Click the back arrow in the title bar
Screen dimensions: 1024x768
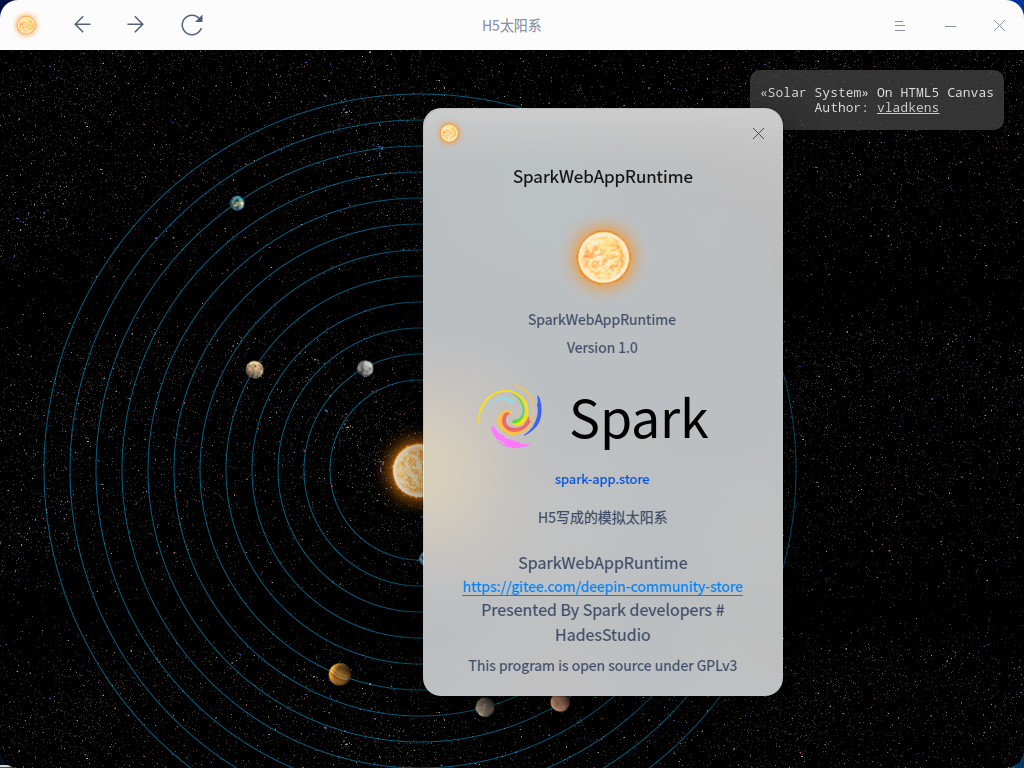click(83, 25)
